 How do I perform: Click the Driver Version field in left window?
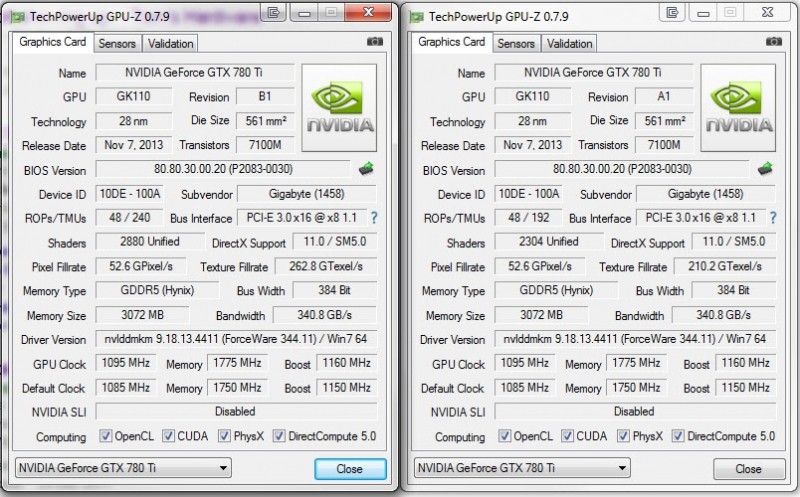pyautogui.click(x=236, y=339)
